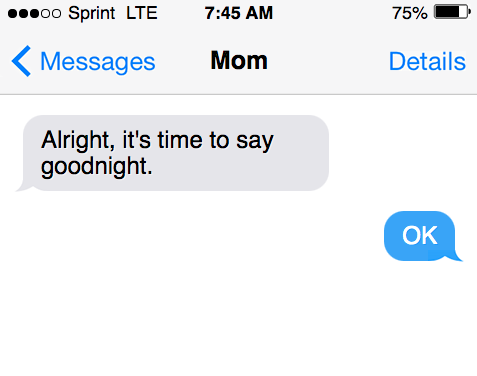Go back to Messages list

(83, 61)
